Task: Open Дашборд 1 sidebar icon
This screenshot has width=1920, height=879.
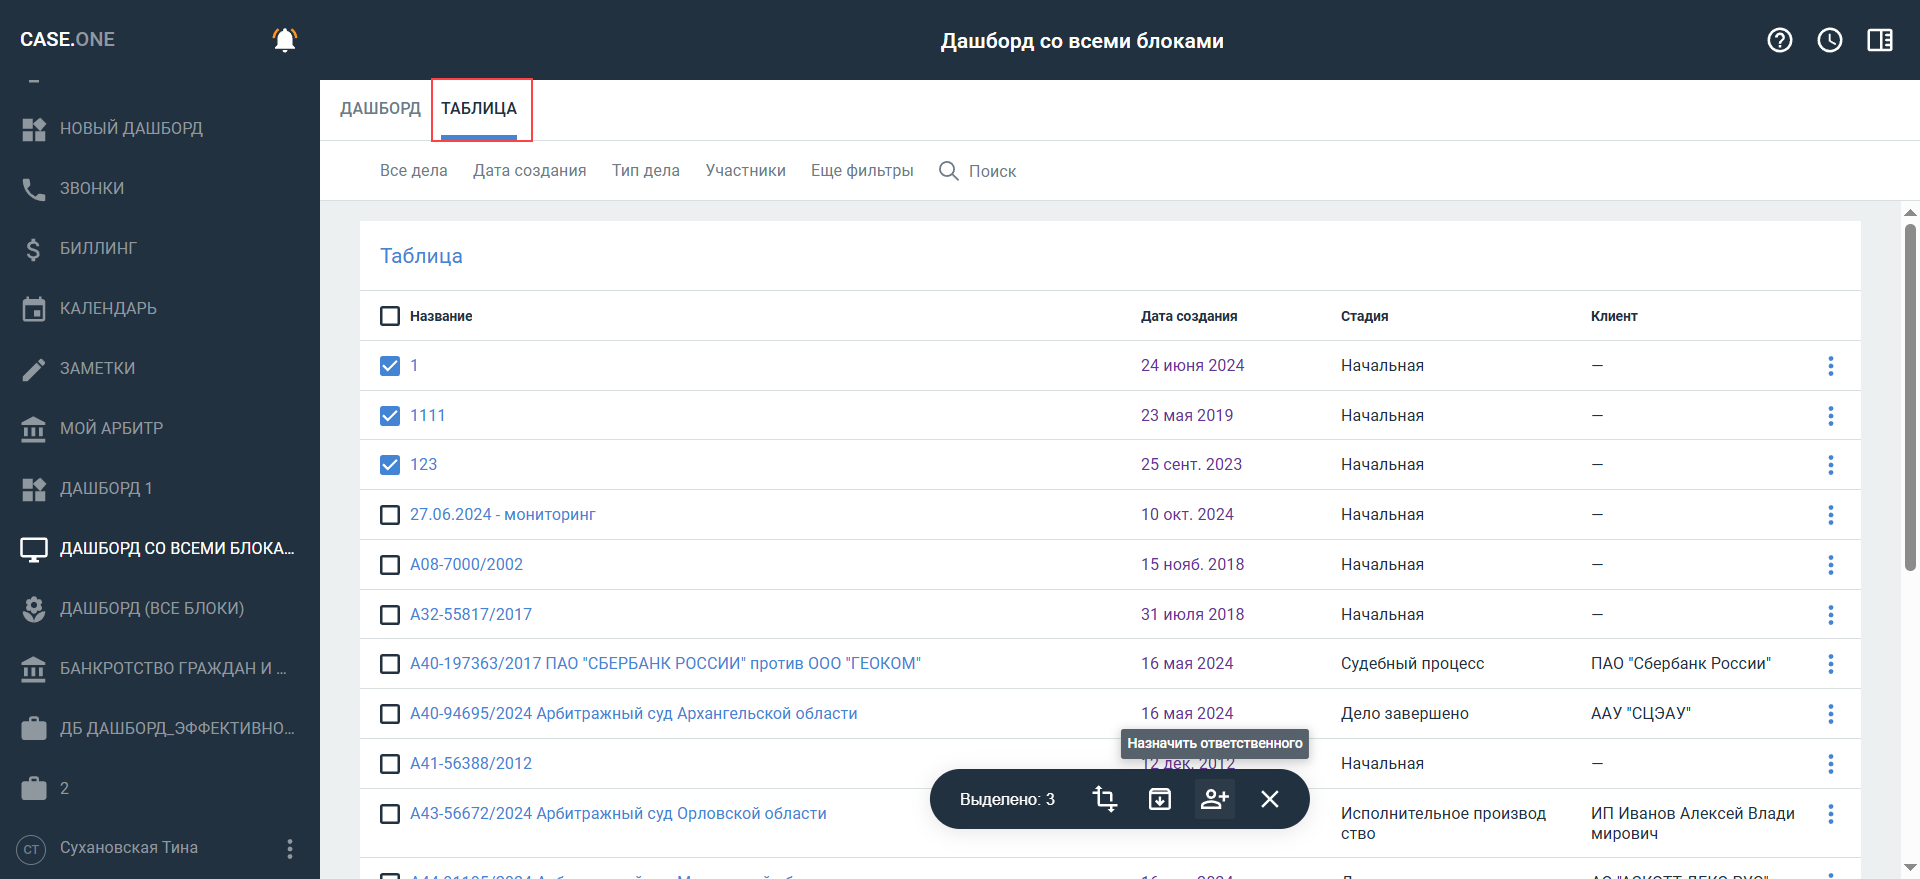Action: click(34, 489)
